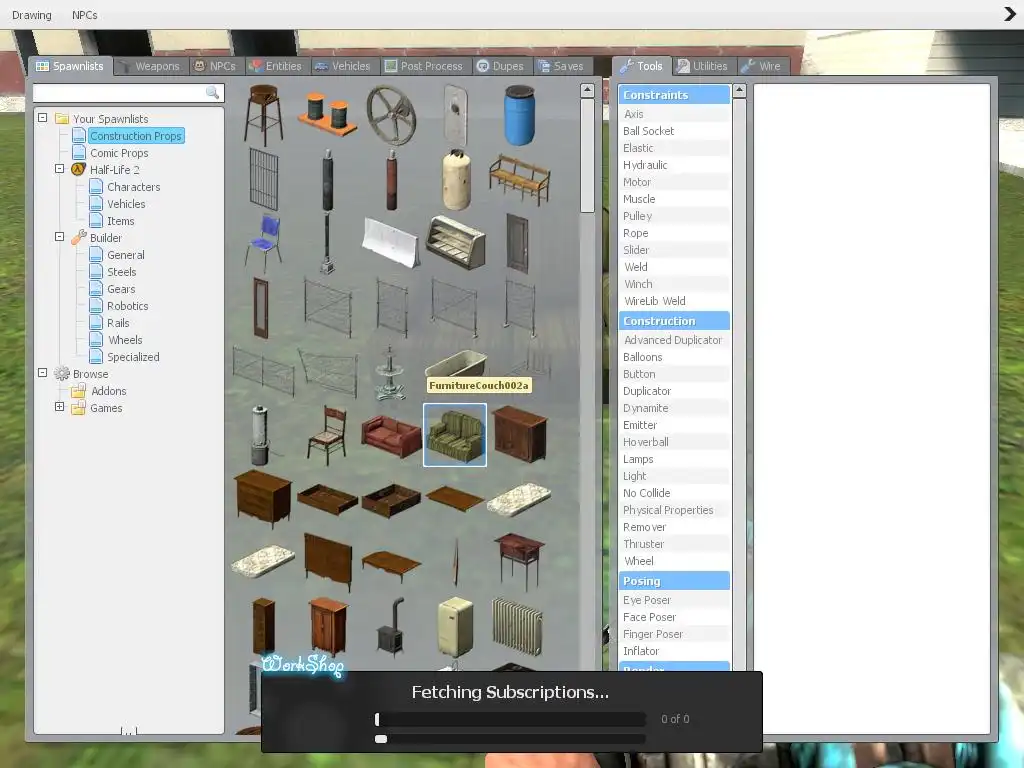1024x768 pixels.
Task: Select the Face Poser tool
Action: 674,617
